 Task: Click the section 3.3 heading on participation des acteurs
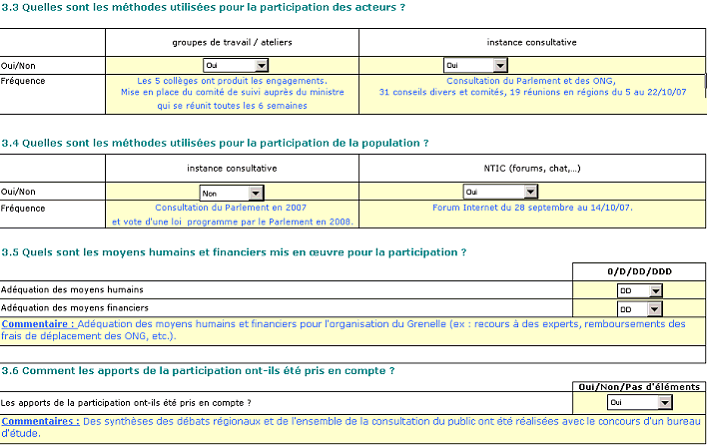pos(204,8)
